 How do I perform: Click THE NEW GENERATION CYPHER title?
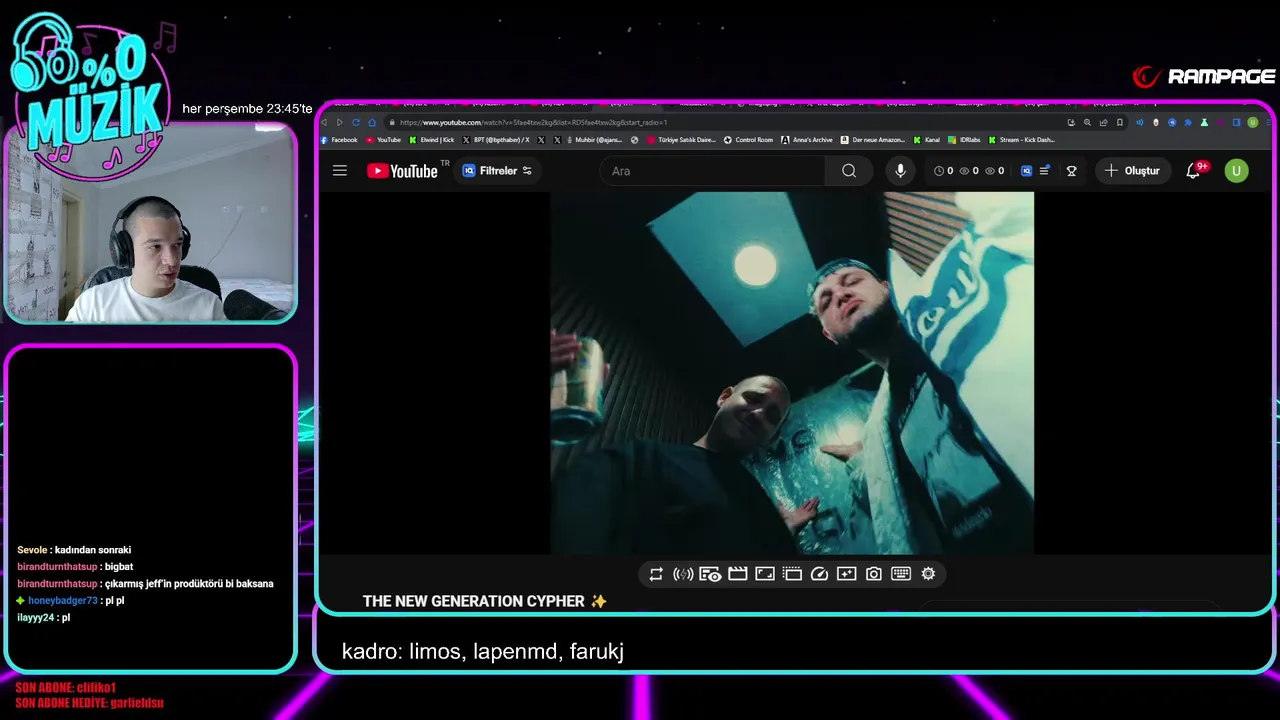[485, 601]
